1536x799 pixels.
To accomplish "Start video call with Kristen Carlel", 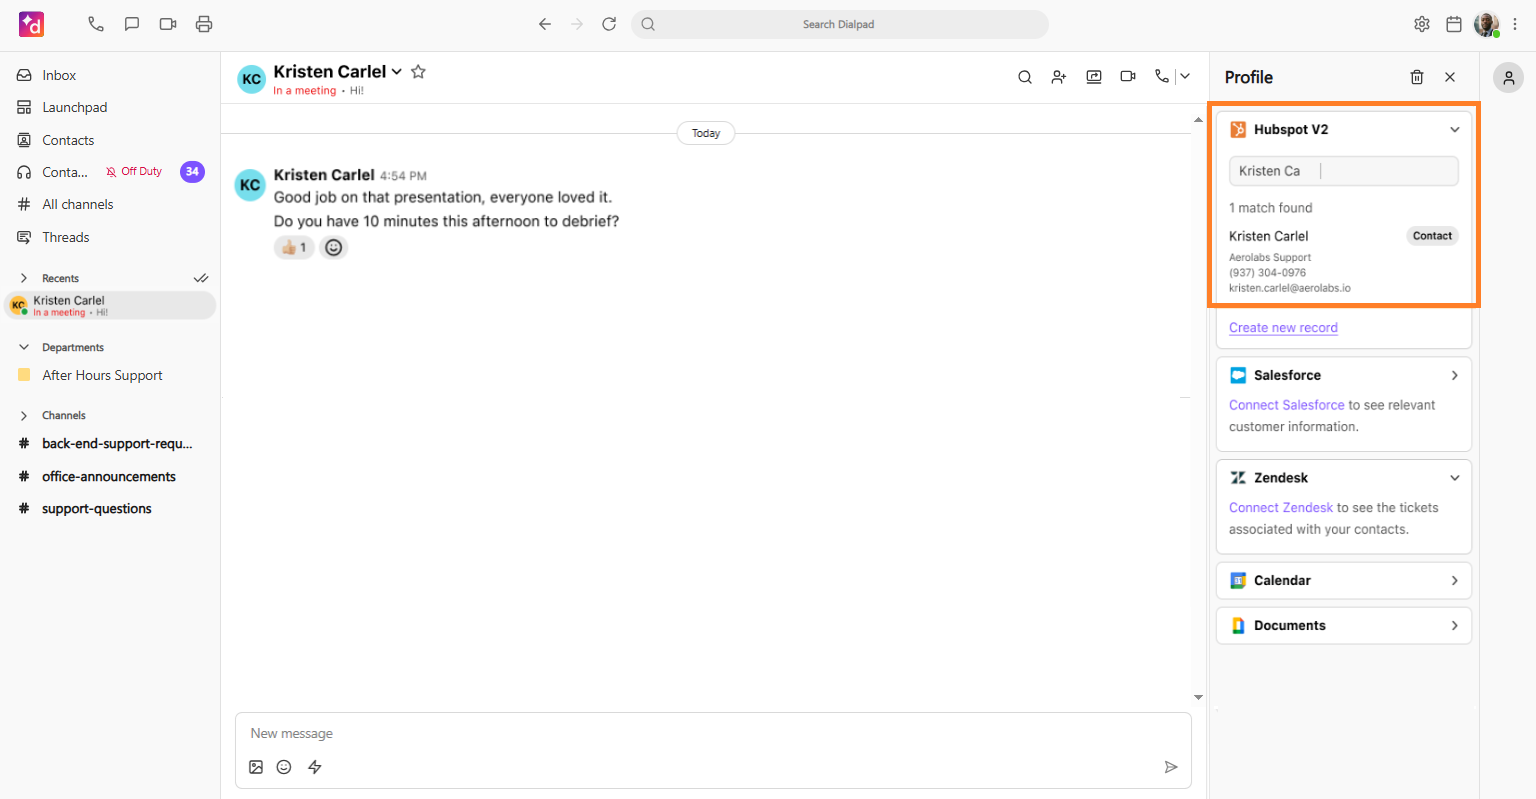I will [1128, 77].
